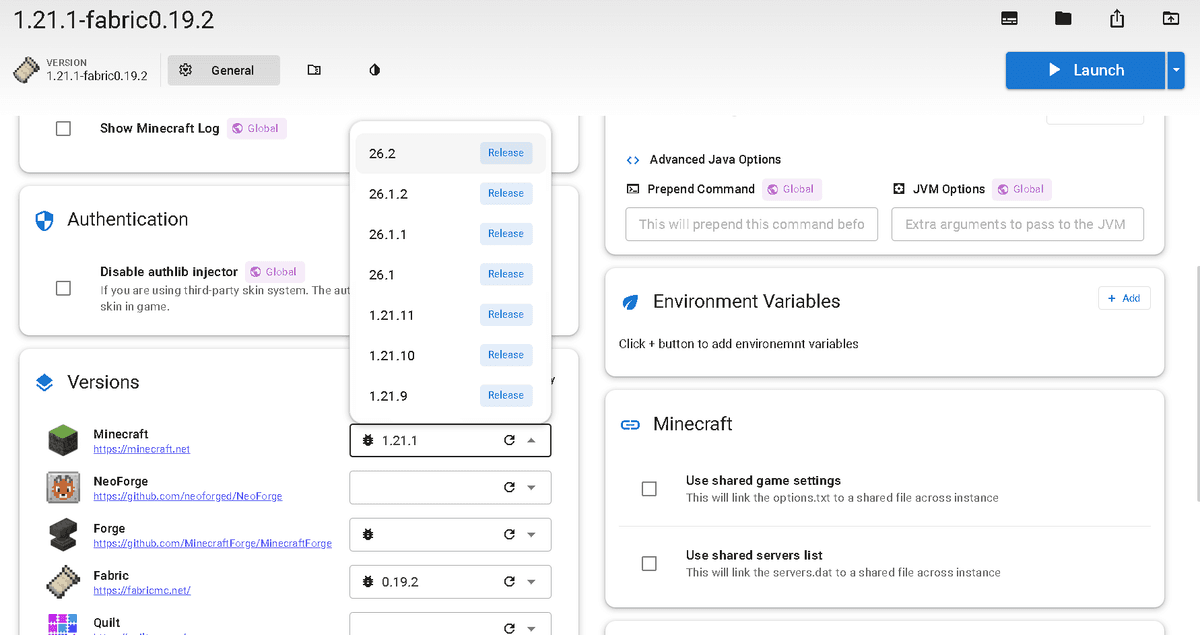
Task: Open the fabricmc.net link
Action: 141,590
